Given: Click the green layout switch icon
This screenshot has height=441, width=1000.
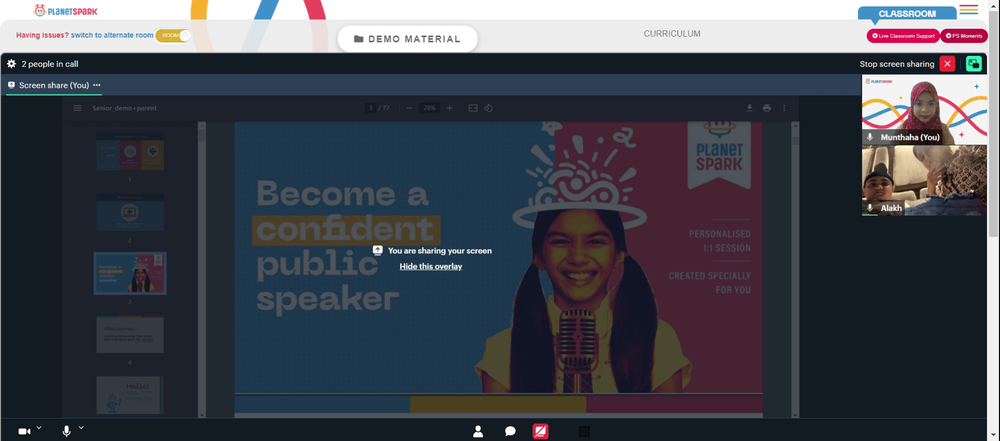Looking at the screenshot, I should (974, 64).
